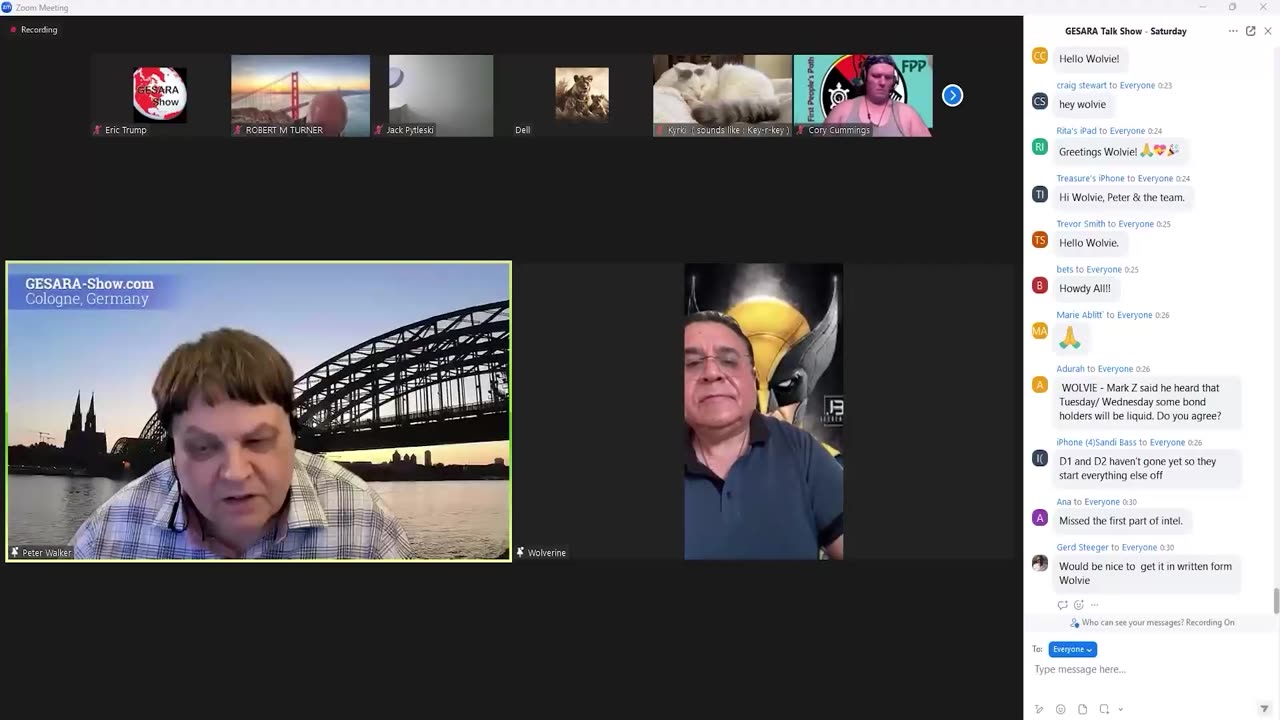Click the Zoom Meeting title bar icon
1280x720 pixels.
pos(7,7)
